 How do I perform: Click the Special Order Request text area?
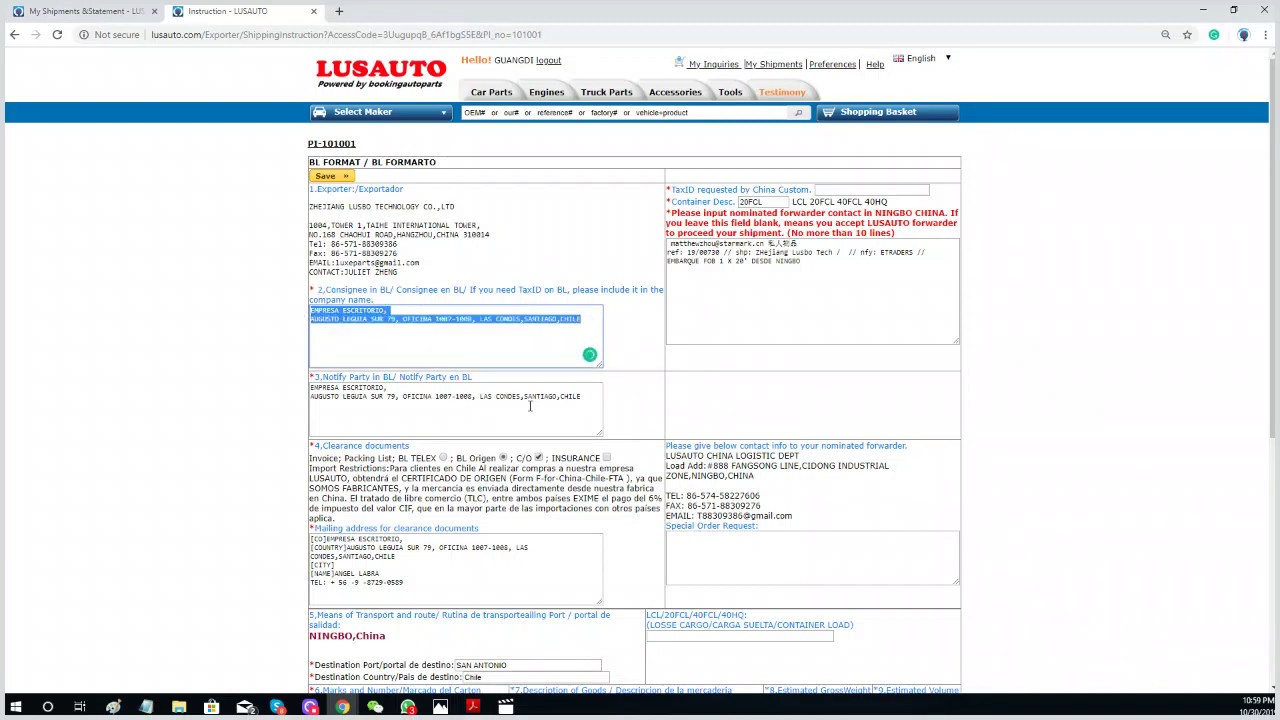812,557
